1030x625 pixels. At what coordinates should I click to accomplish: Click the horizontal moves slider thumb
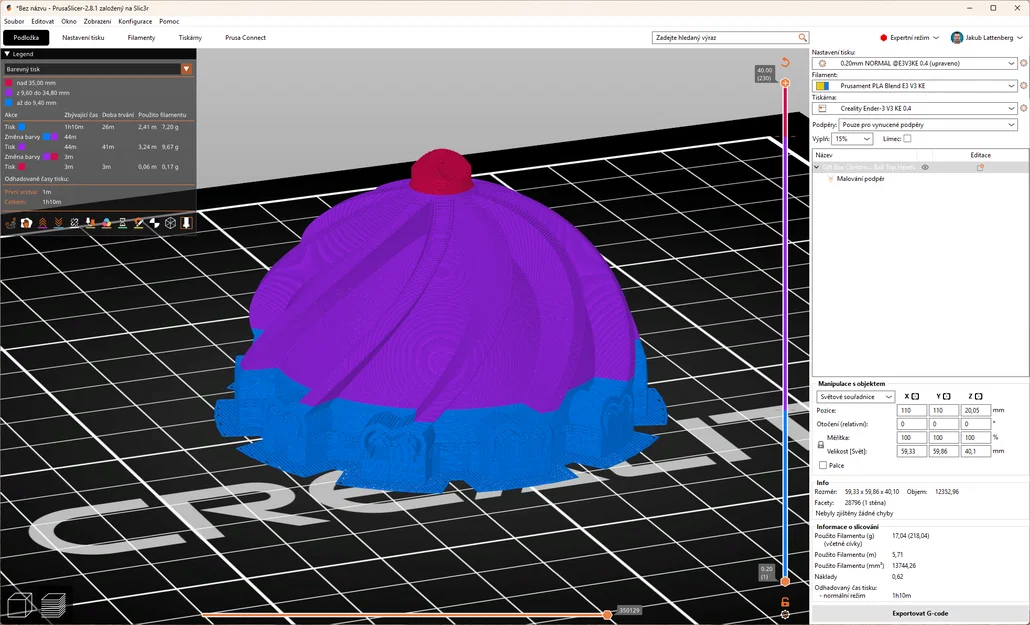pos(608,614)
